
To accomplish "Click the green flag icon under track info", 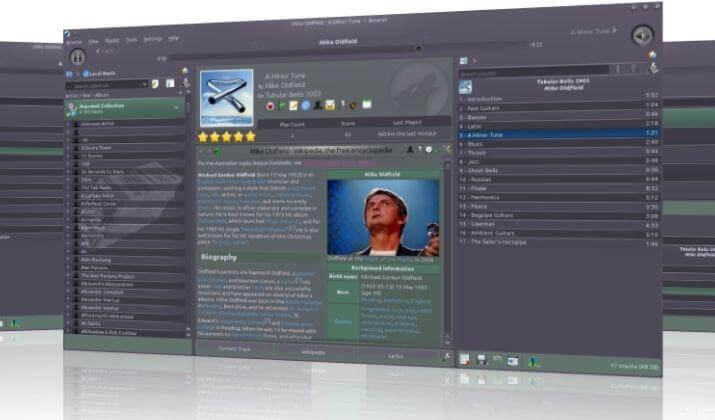I will coord(282,106).
